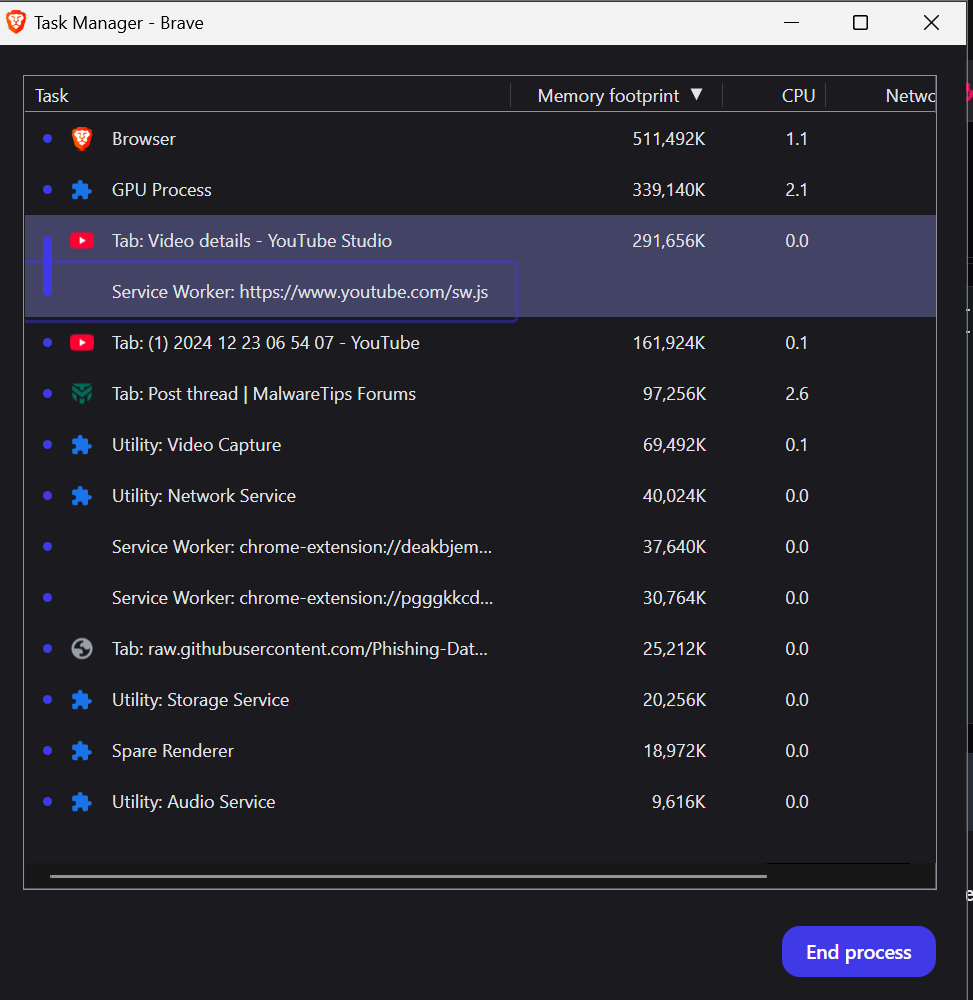Image resolution: width=973 pixels, height=1000 pixels.
Task: Click the YouTube icon for 2024 12 23 tab
Action: point(82,343)
